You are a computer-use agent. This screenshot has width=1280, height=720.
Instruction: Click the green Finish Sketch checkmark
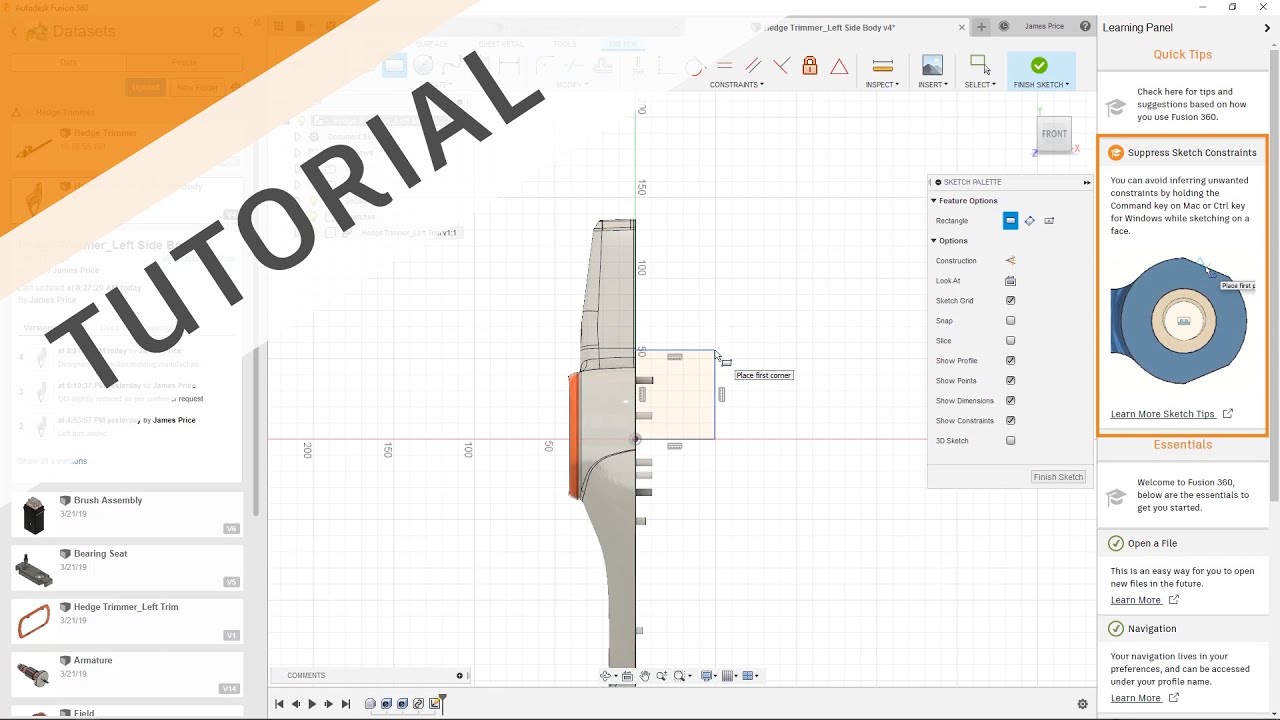point(1039,65)
